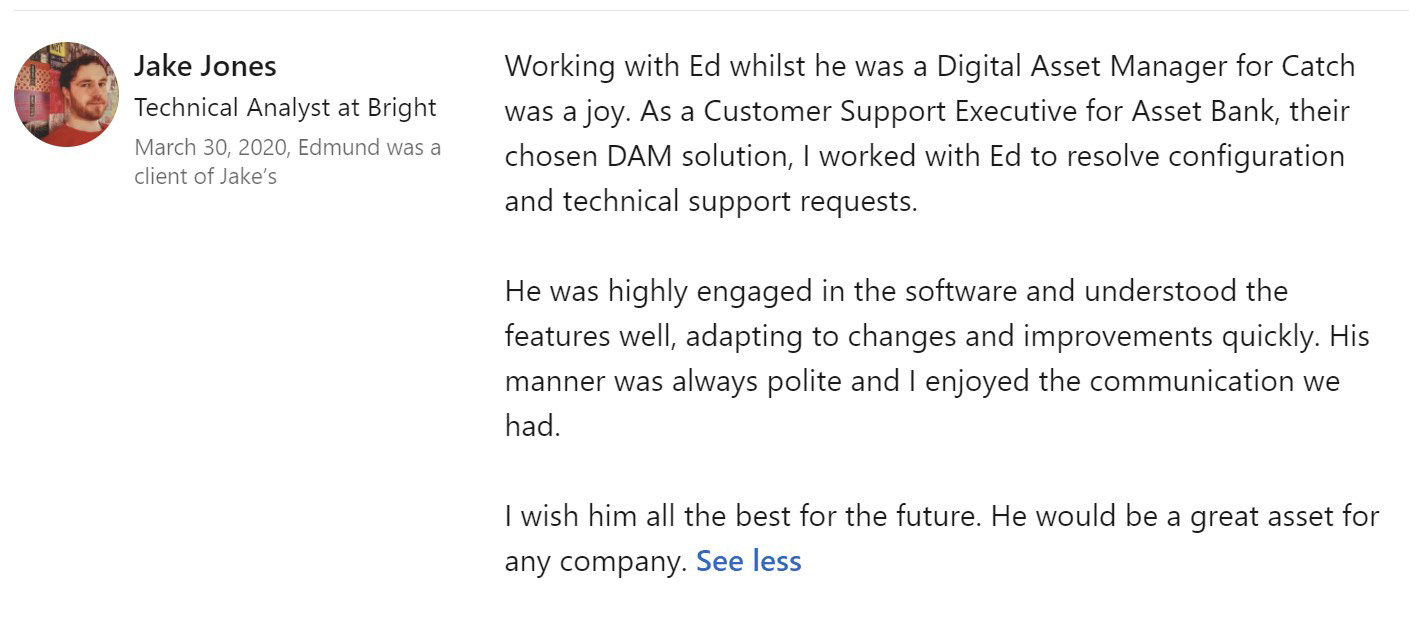Collapse the recommendation with See less
This screenshot has height=619, width=1426.
pyautogui.click(x=749, y=561)
